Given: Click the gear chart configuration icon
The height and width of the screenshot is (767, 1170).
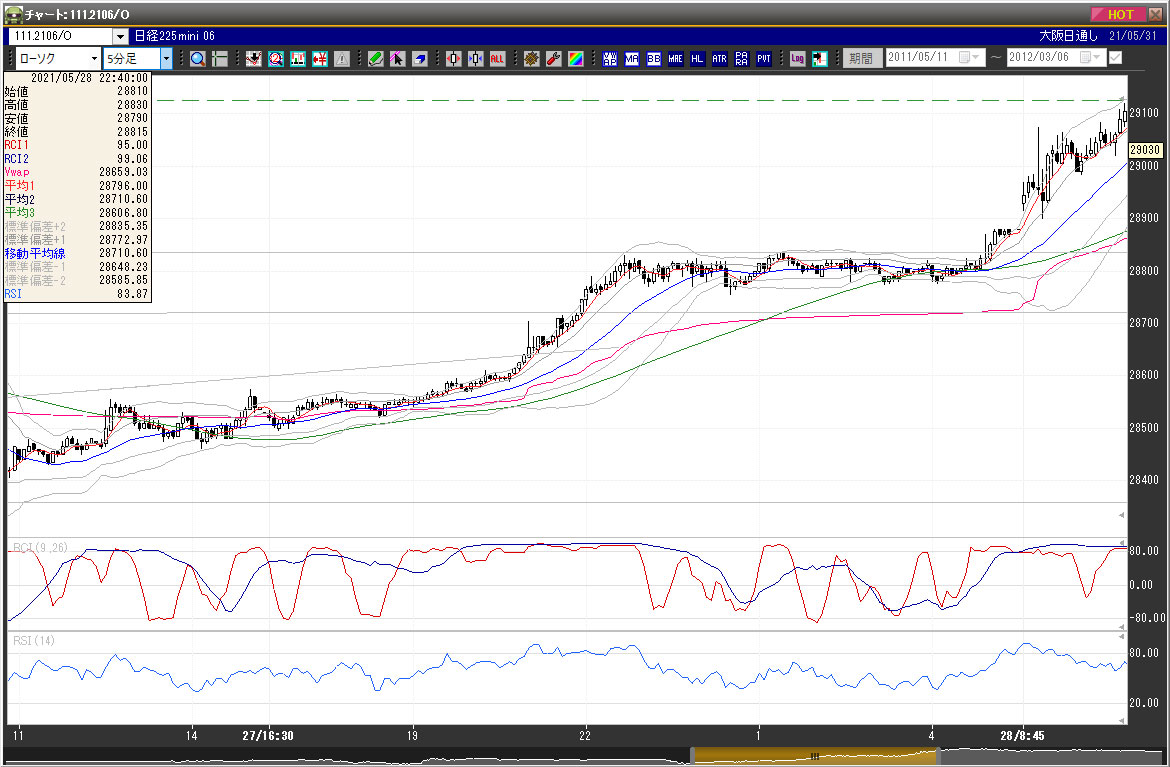Looking at the screenshot, I should (531, 58).
